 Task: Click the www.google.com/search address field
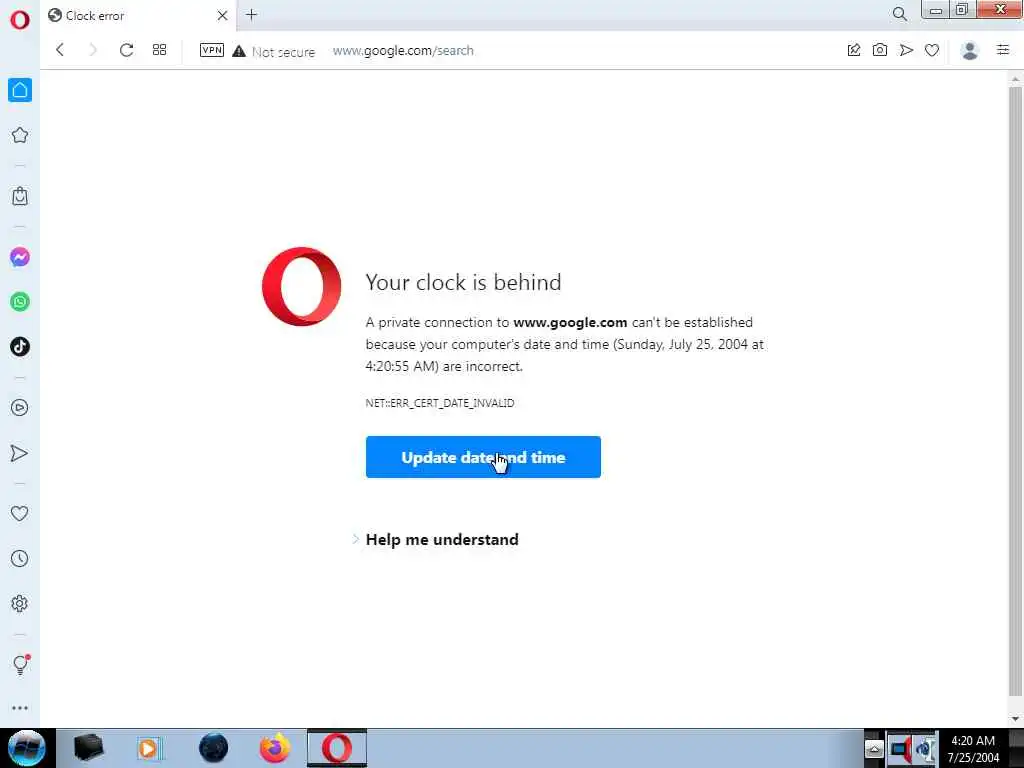[x=403, y=50]
